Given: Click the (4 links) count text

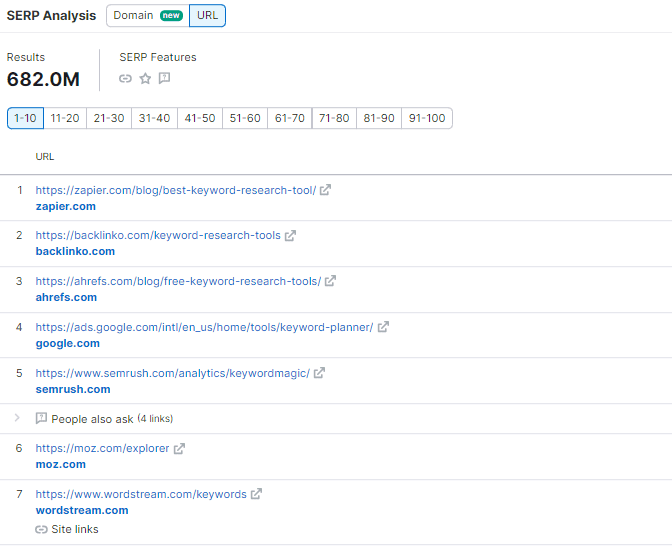Looking at the screenshot, I should coord(156,419).
